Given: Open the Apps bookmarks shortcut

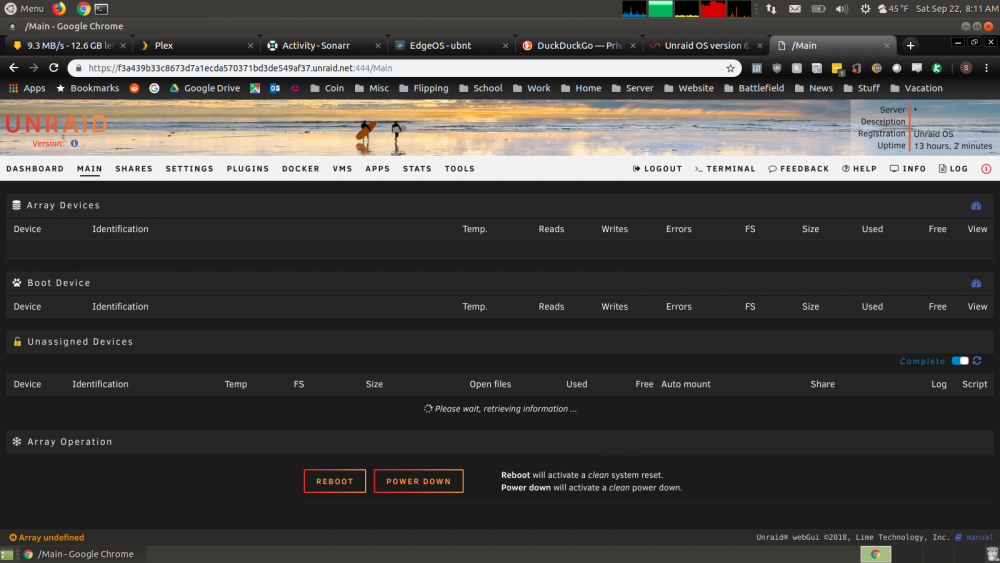Looking at the screenshot, I should tap(27, 88).
